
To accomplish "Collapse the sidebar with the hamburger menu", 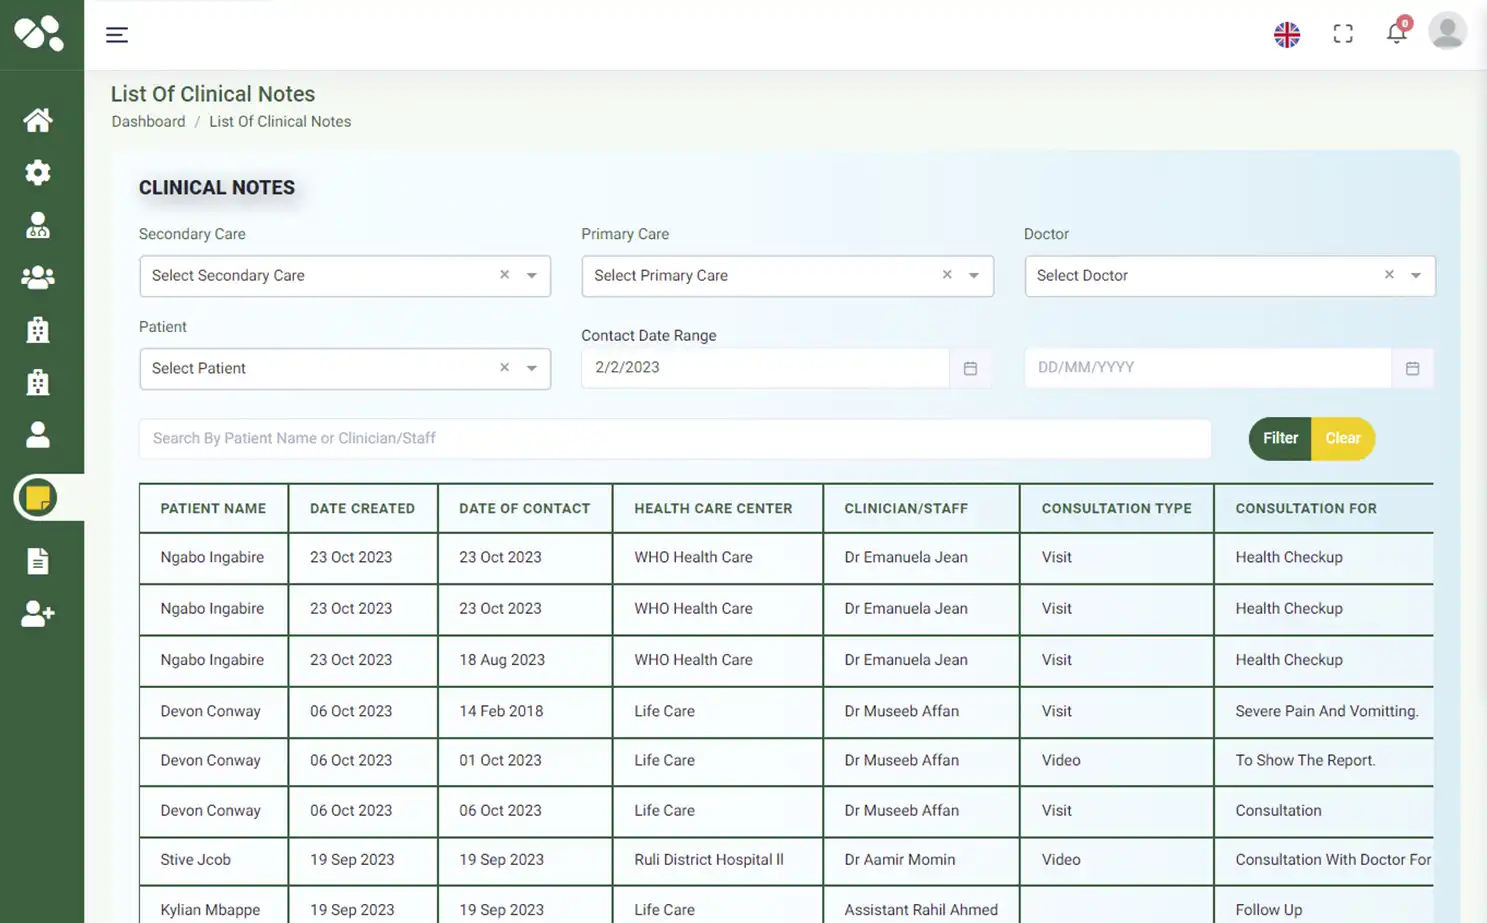I will pos(117,34).
